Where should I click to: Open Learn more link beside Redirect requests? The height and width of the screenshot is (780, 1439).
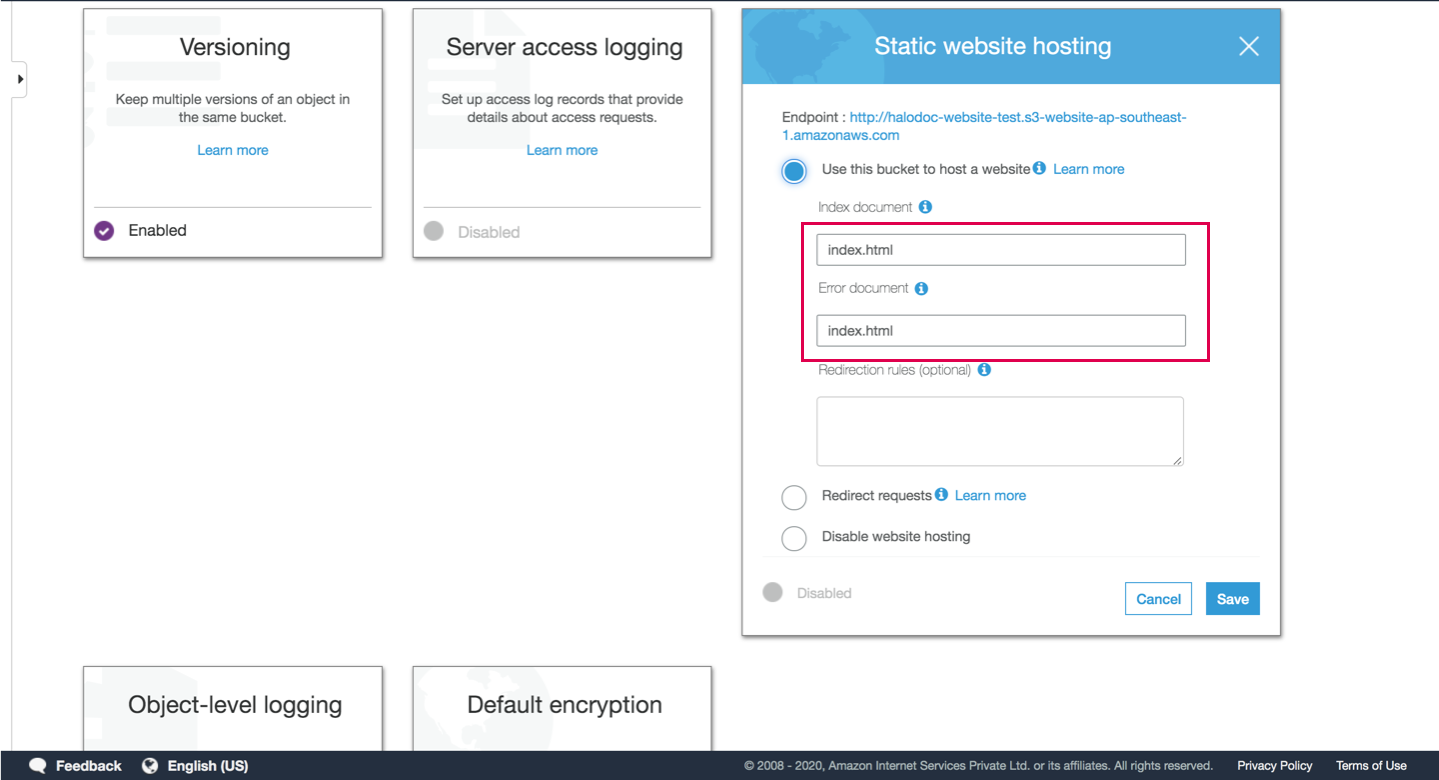pos(990,495)
